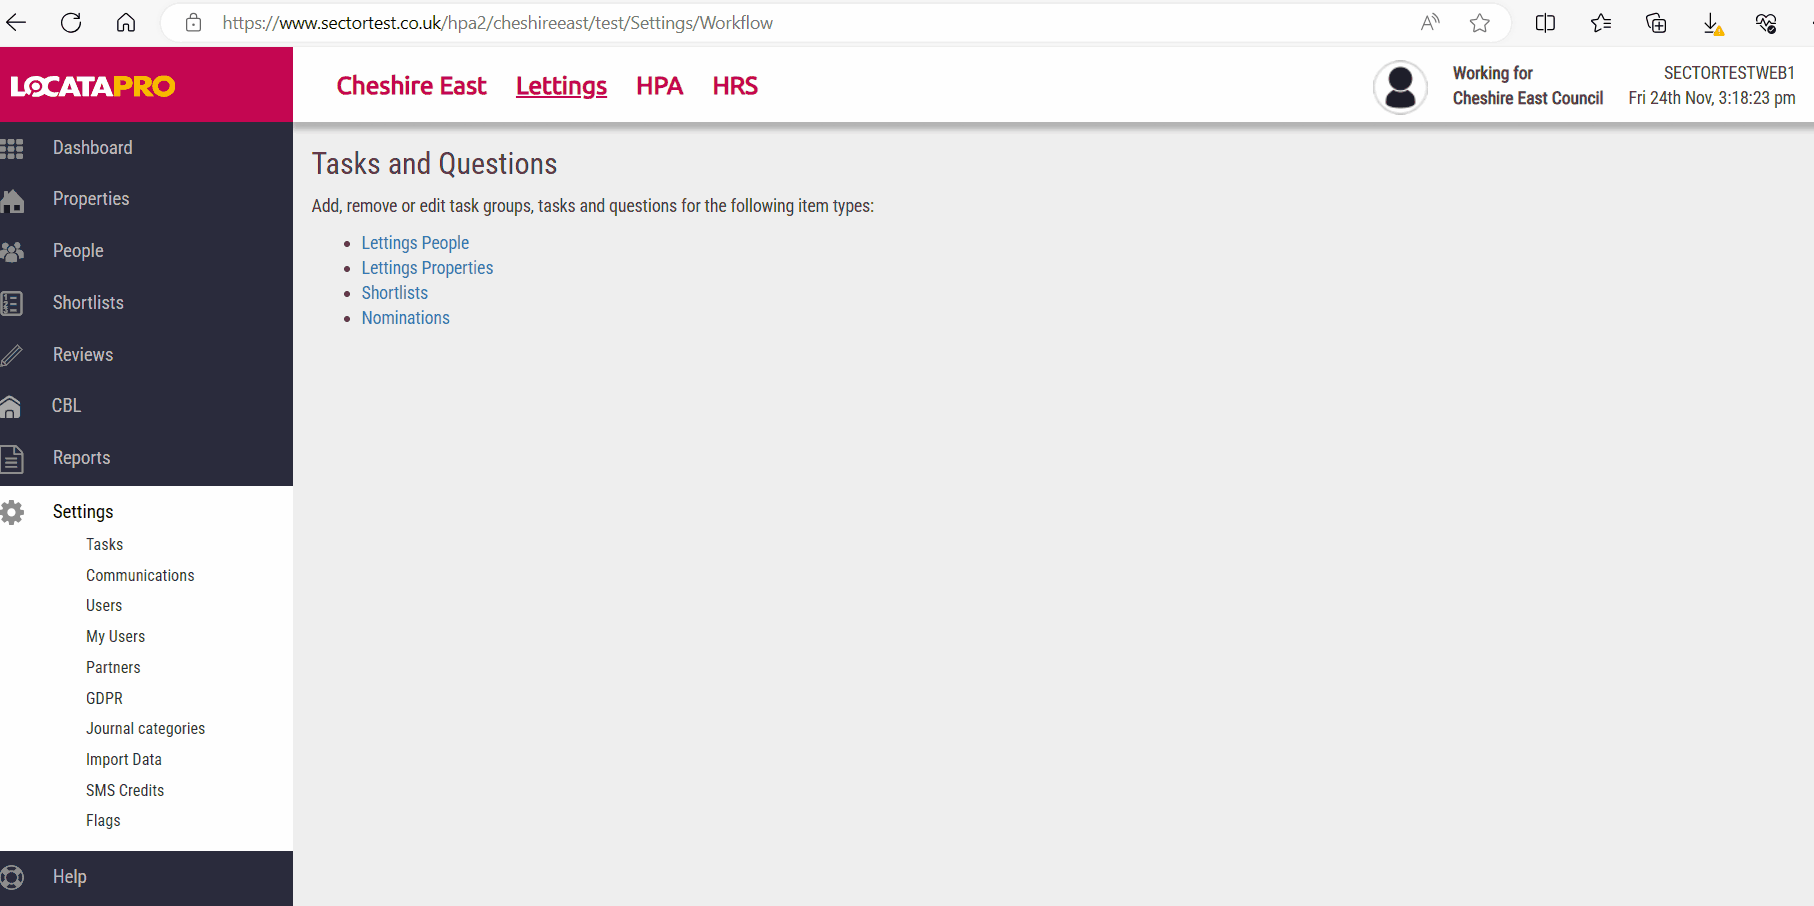This screenshot has width=1814, height=906.
Task: Open Reports in the sidebar
Action: pos(81,458)
